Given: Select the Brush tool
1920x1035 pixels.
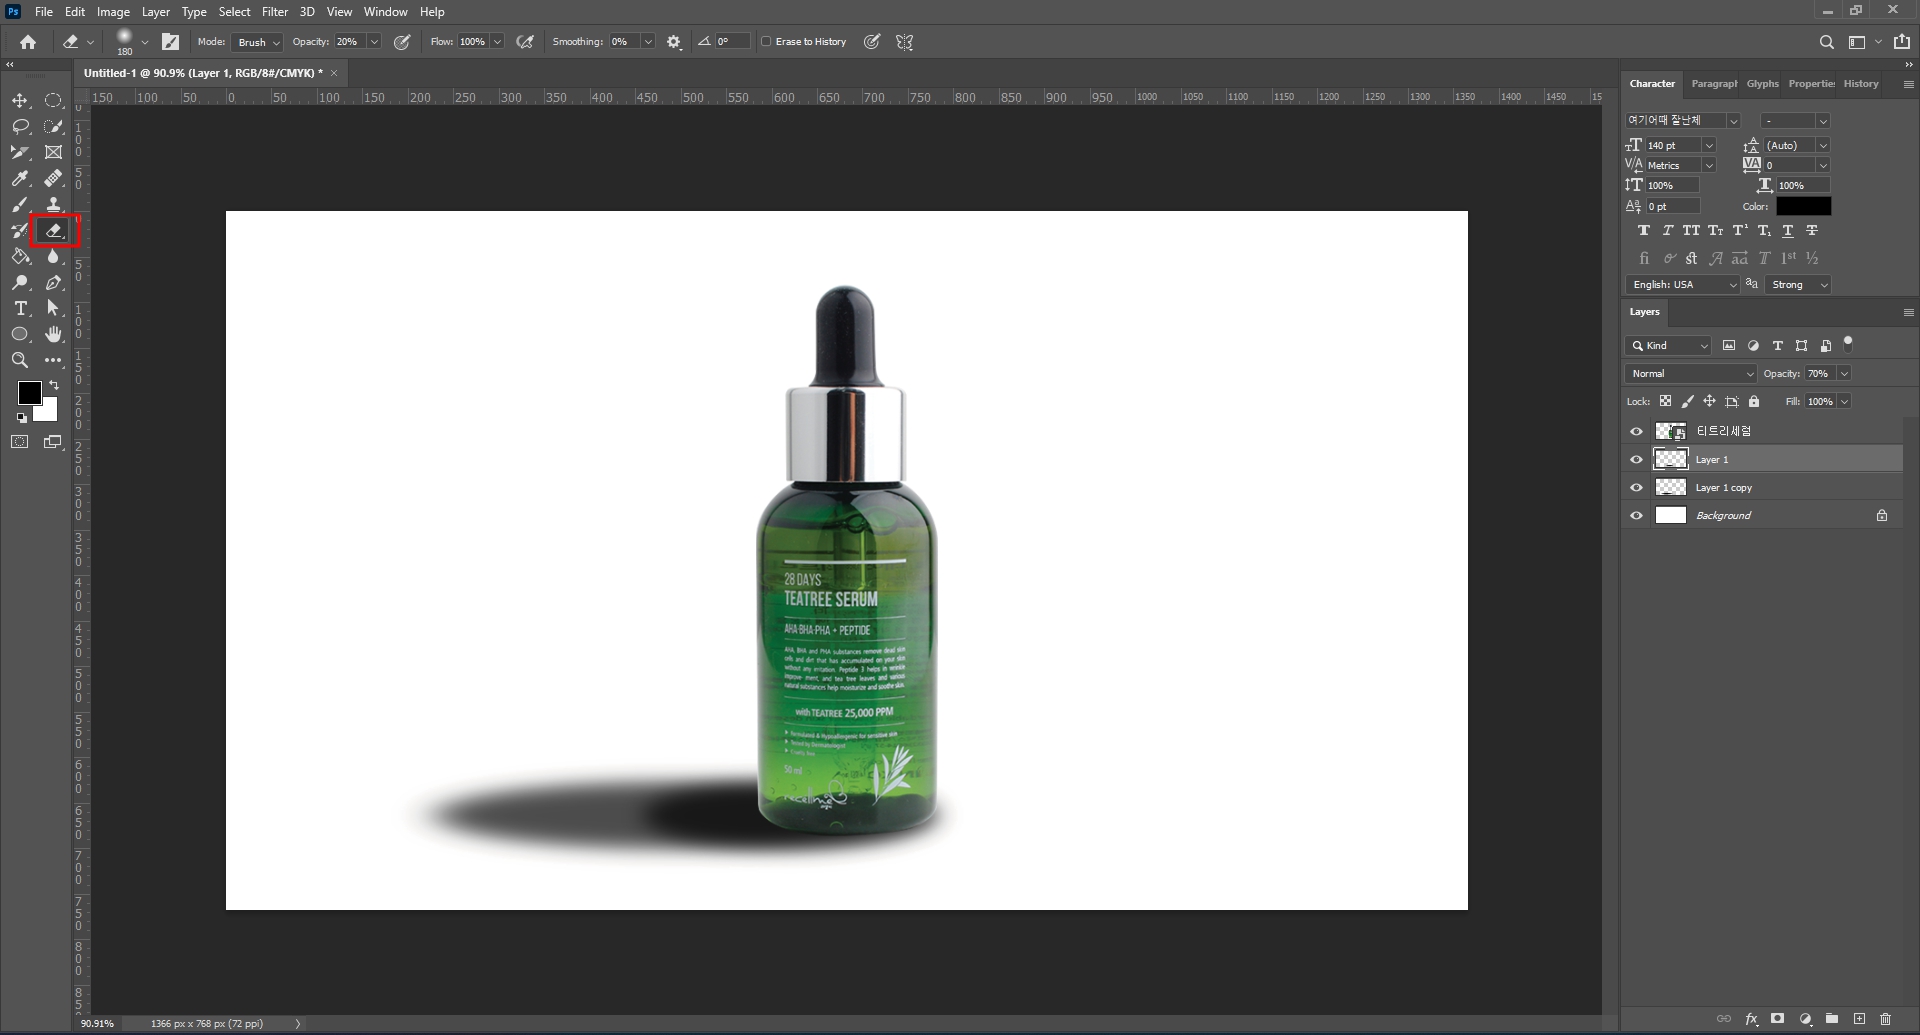Looking at the screenshot, I should [x=20, y=205].
